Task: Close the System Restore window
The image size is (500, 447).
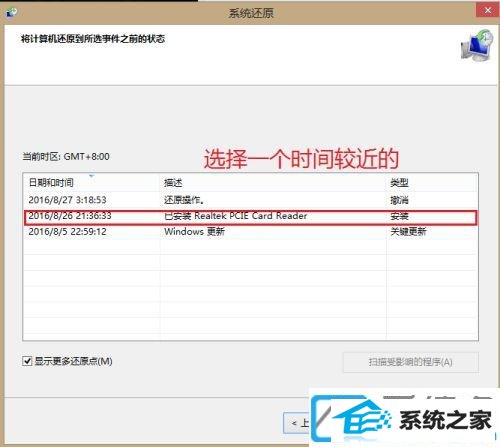Action: tap(488, 10)
